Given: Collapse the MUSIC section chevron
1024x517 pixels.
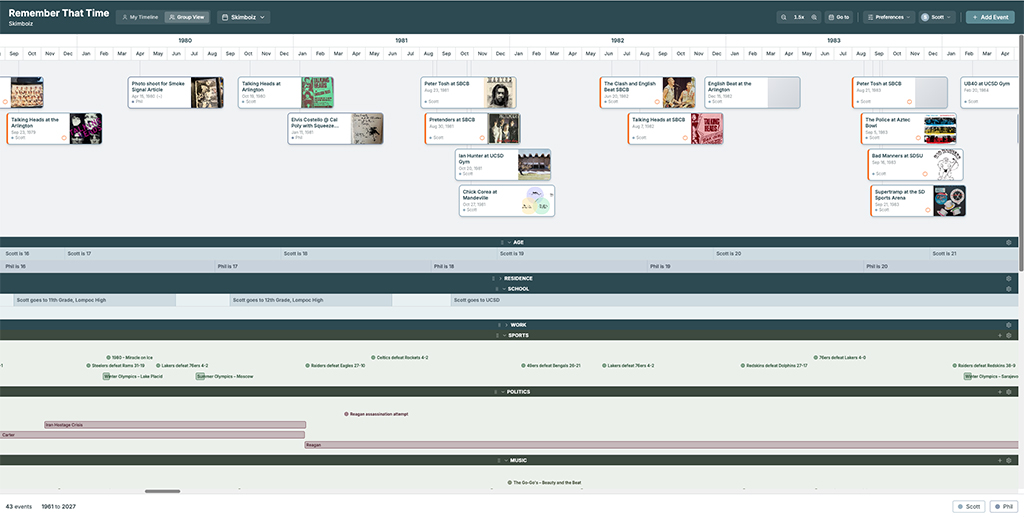Looking at the screenshot, I should pyautogui.click(x=506, y=461).
